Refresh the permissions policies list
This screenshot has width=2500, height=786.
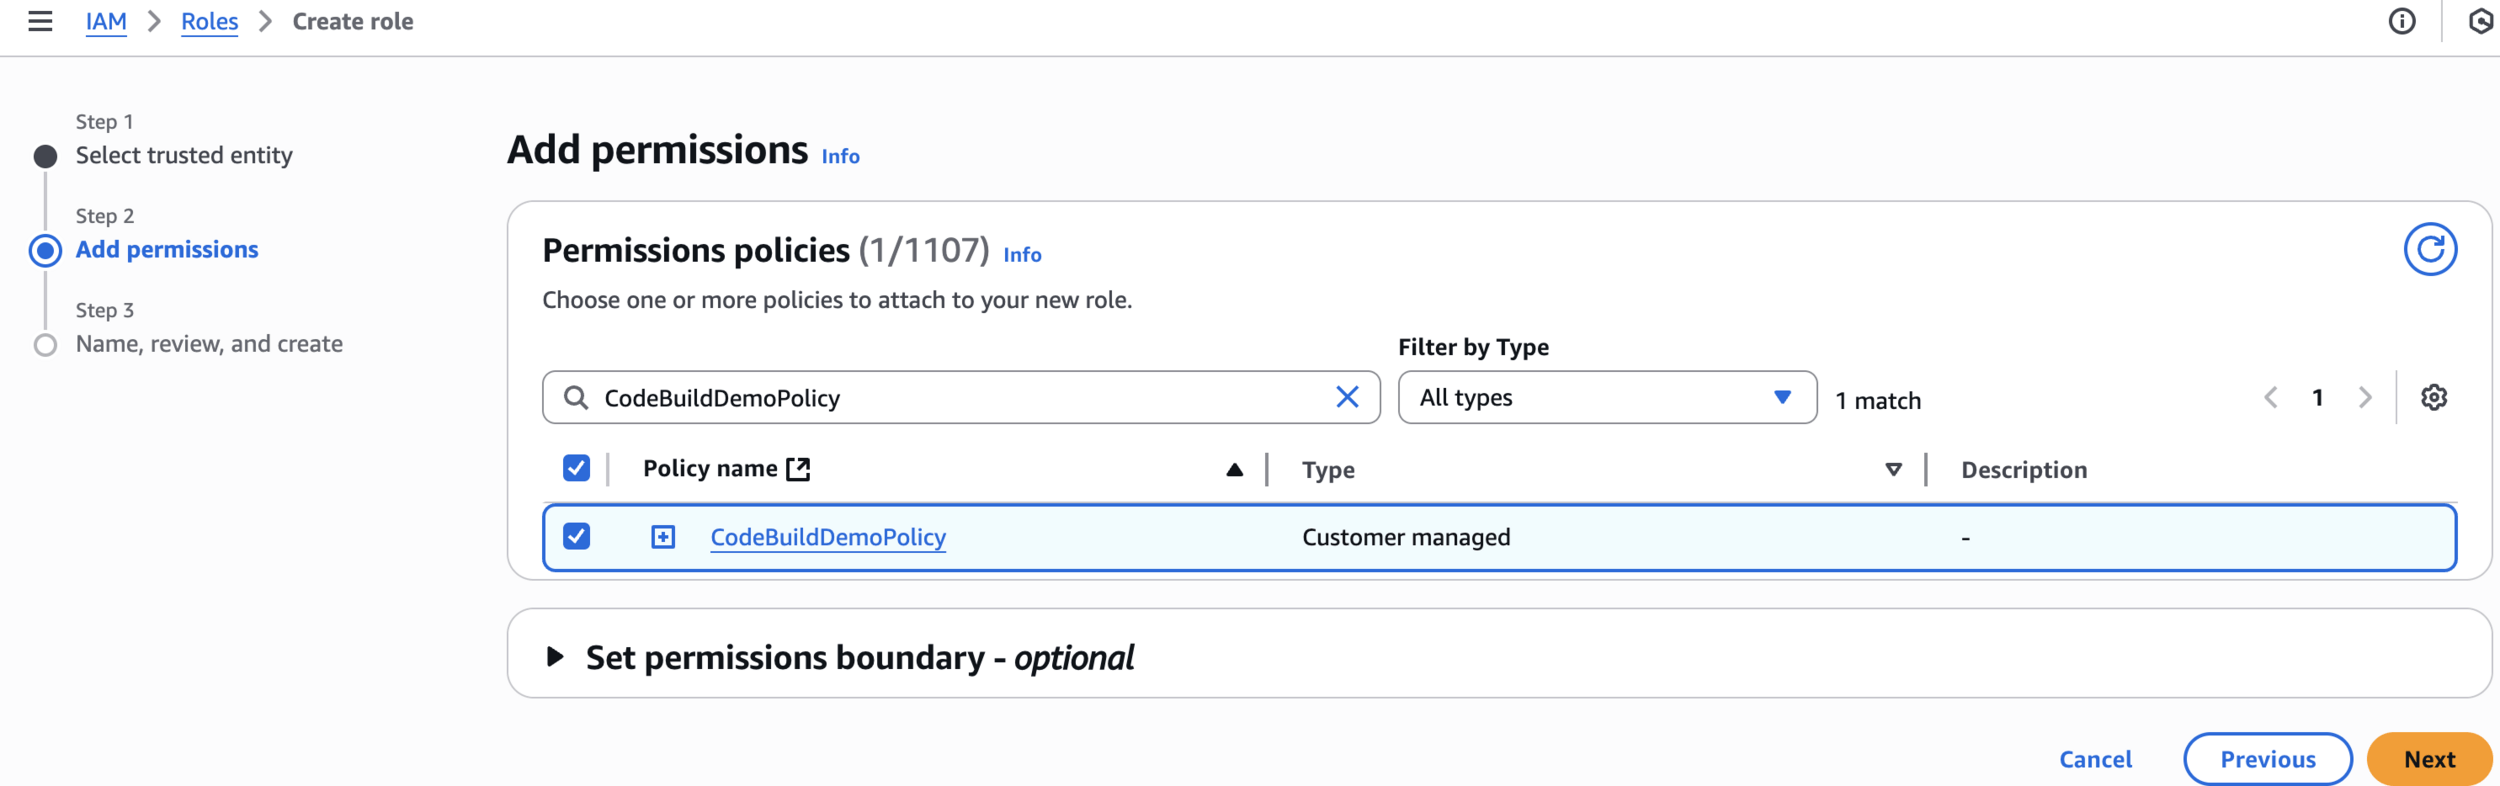coord(2430,249)
